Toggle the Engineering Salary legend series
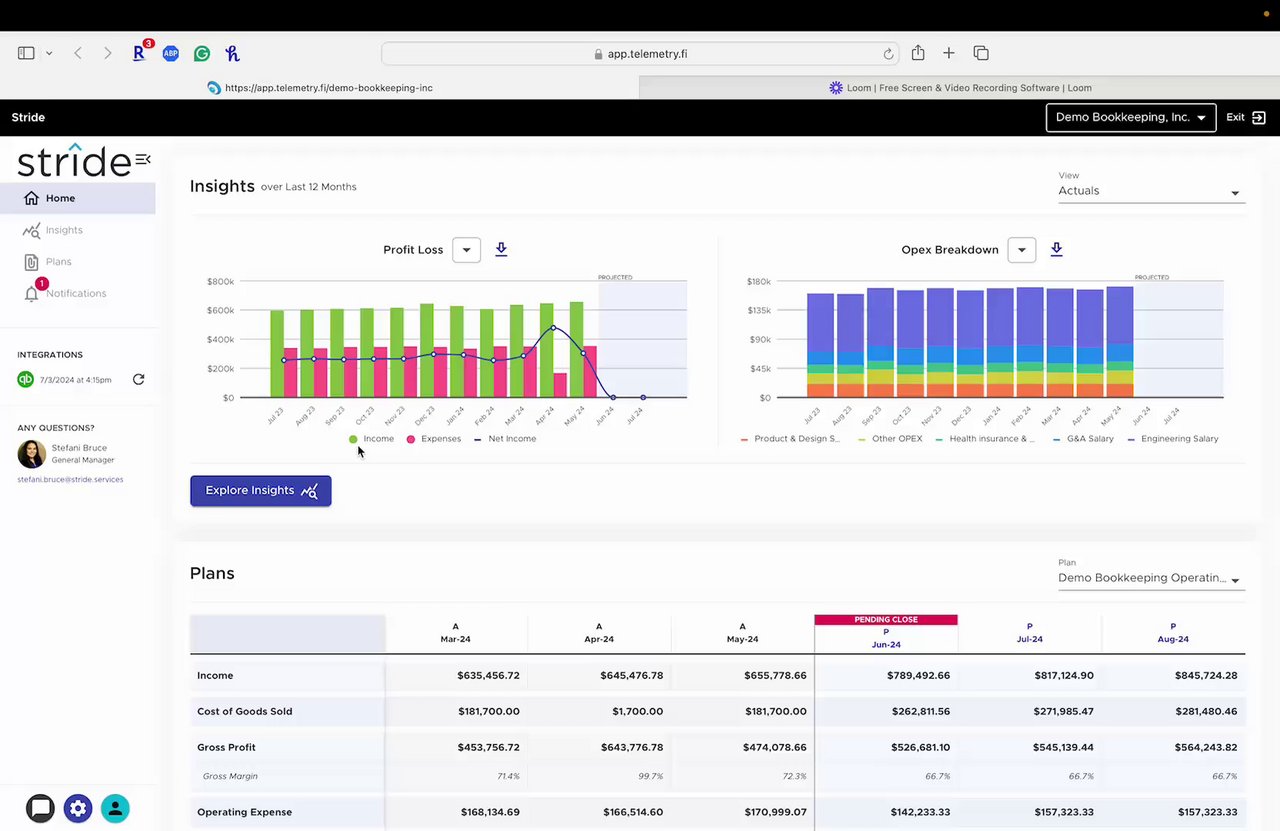The image size is (1280, 831). (1173, 439)
